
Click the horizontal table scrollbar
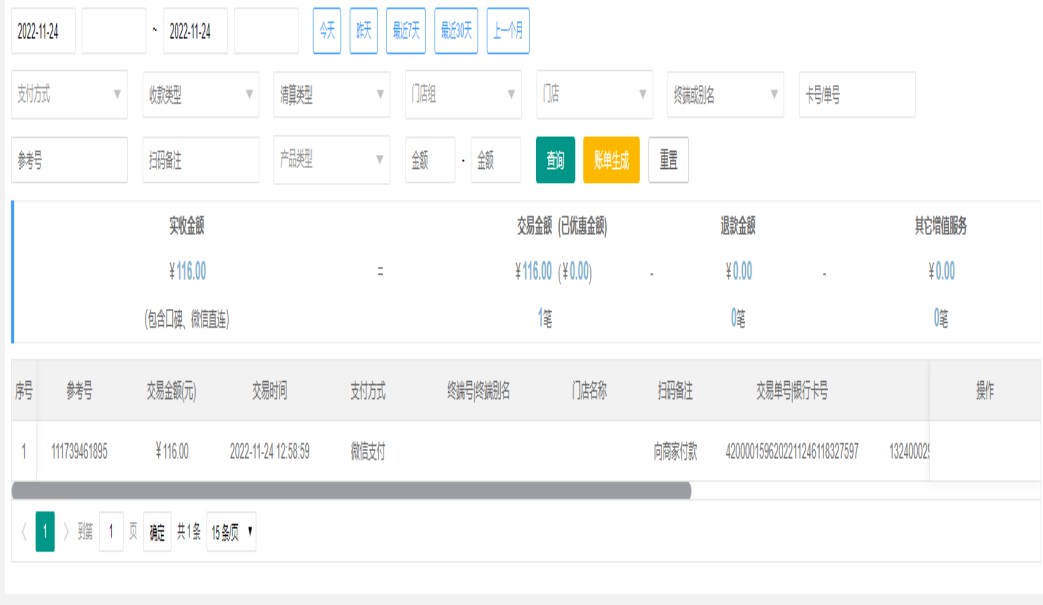click(x=351, y=490)
